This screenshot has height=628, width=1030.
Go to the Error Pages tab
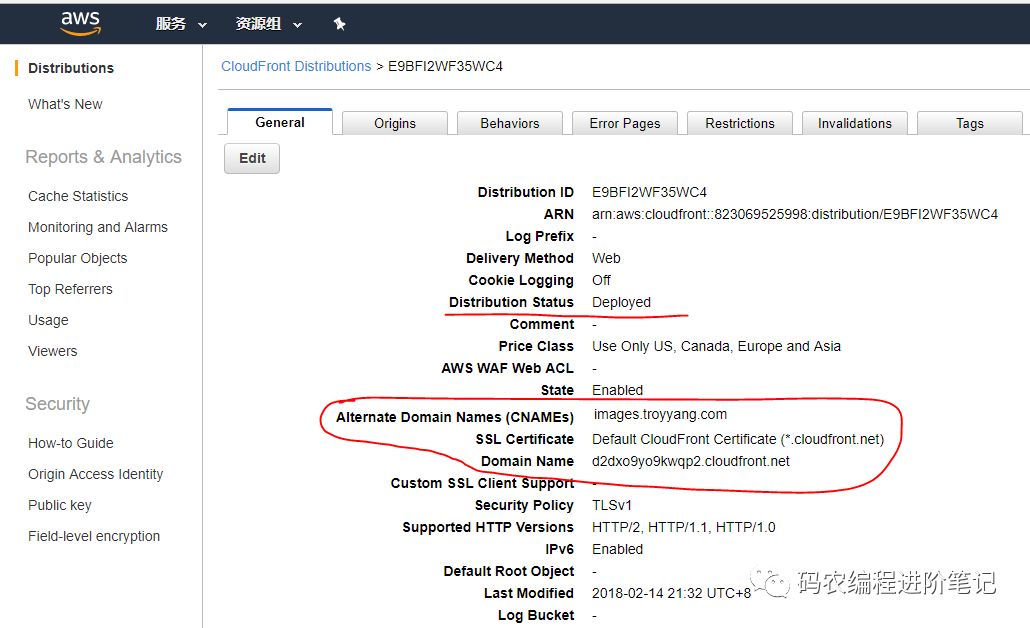pyautogui.click(x=625, y=123)
